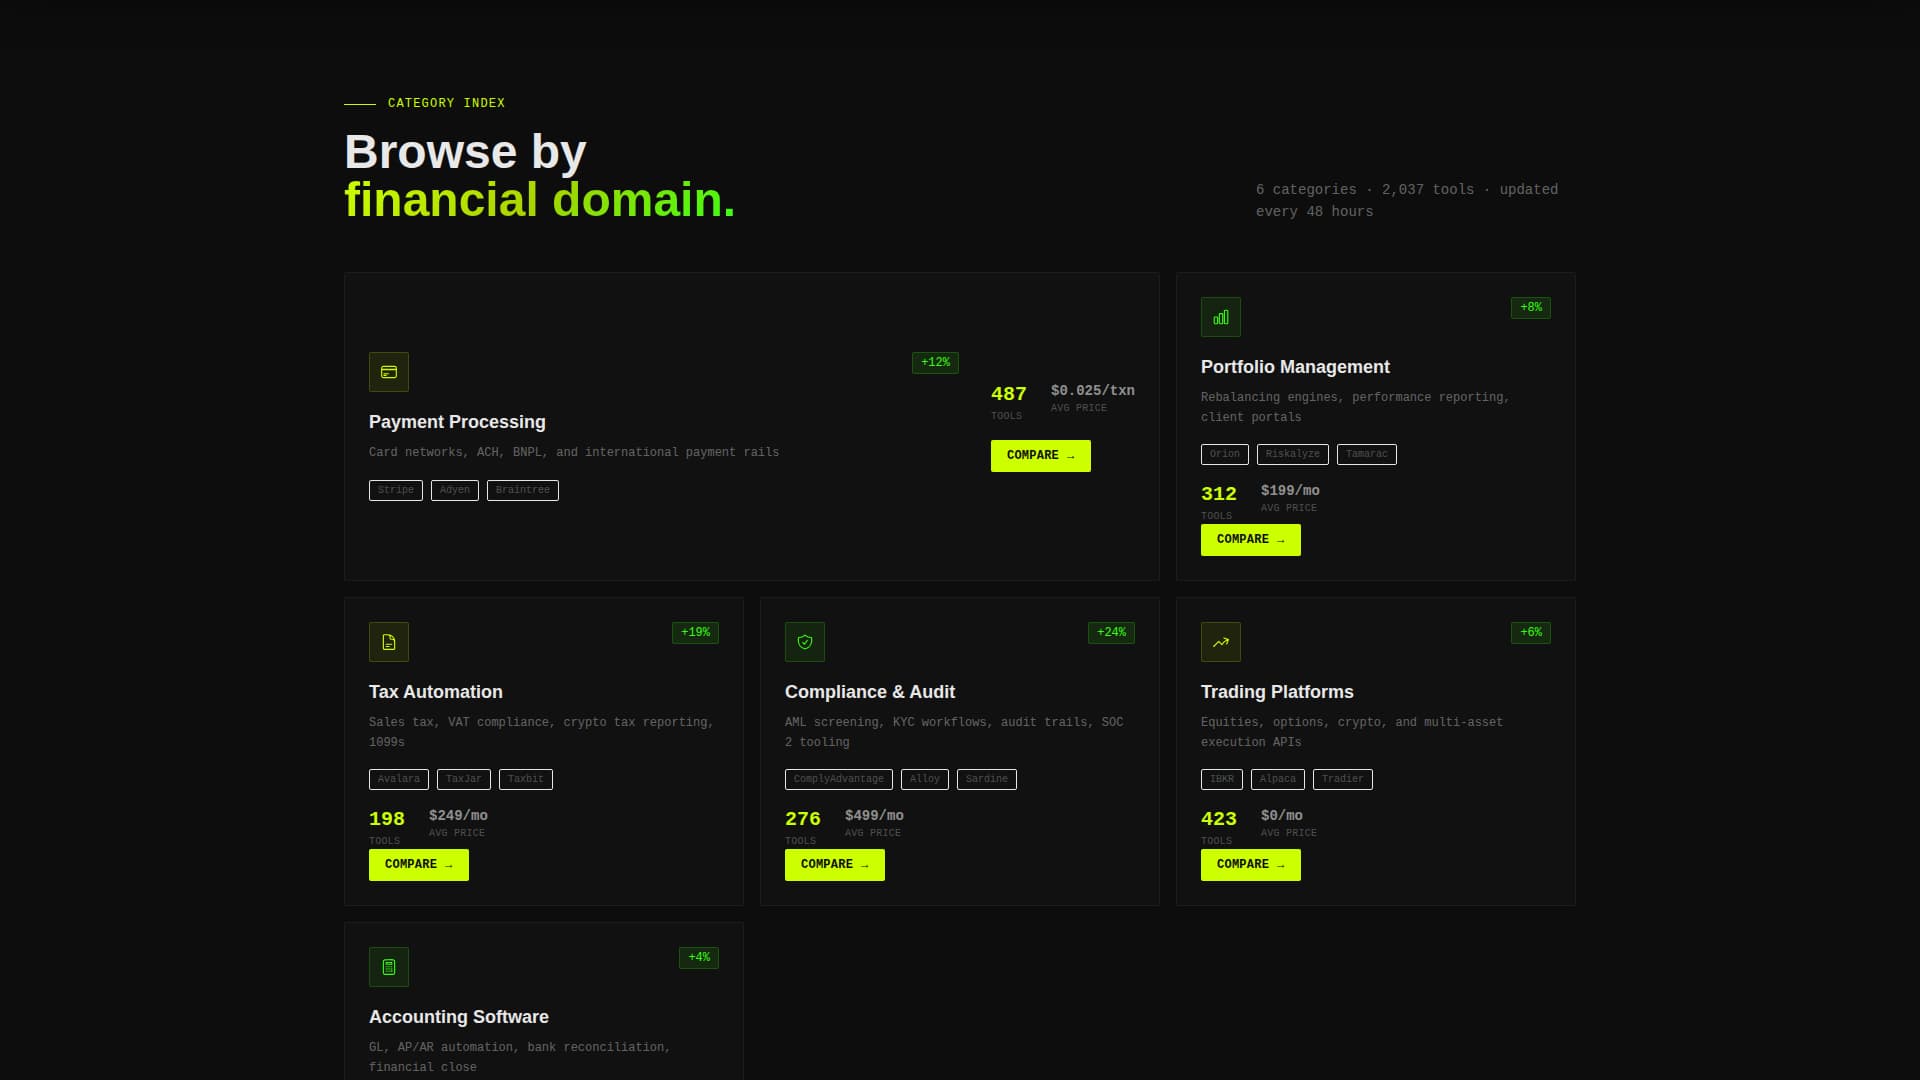
Task: Click the +4% growth badge
Action: [x=699, y=958]
